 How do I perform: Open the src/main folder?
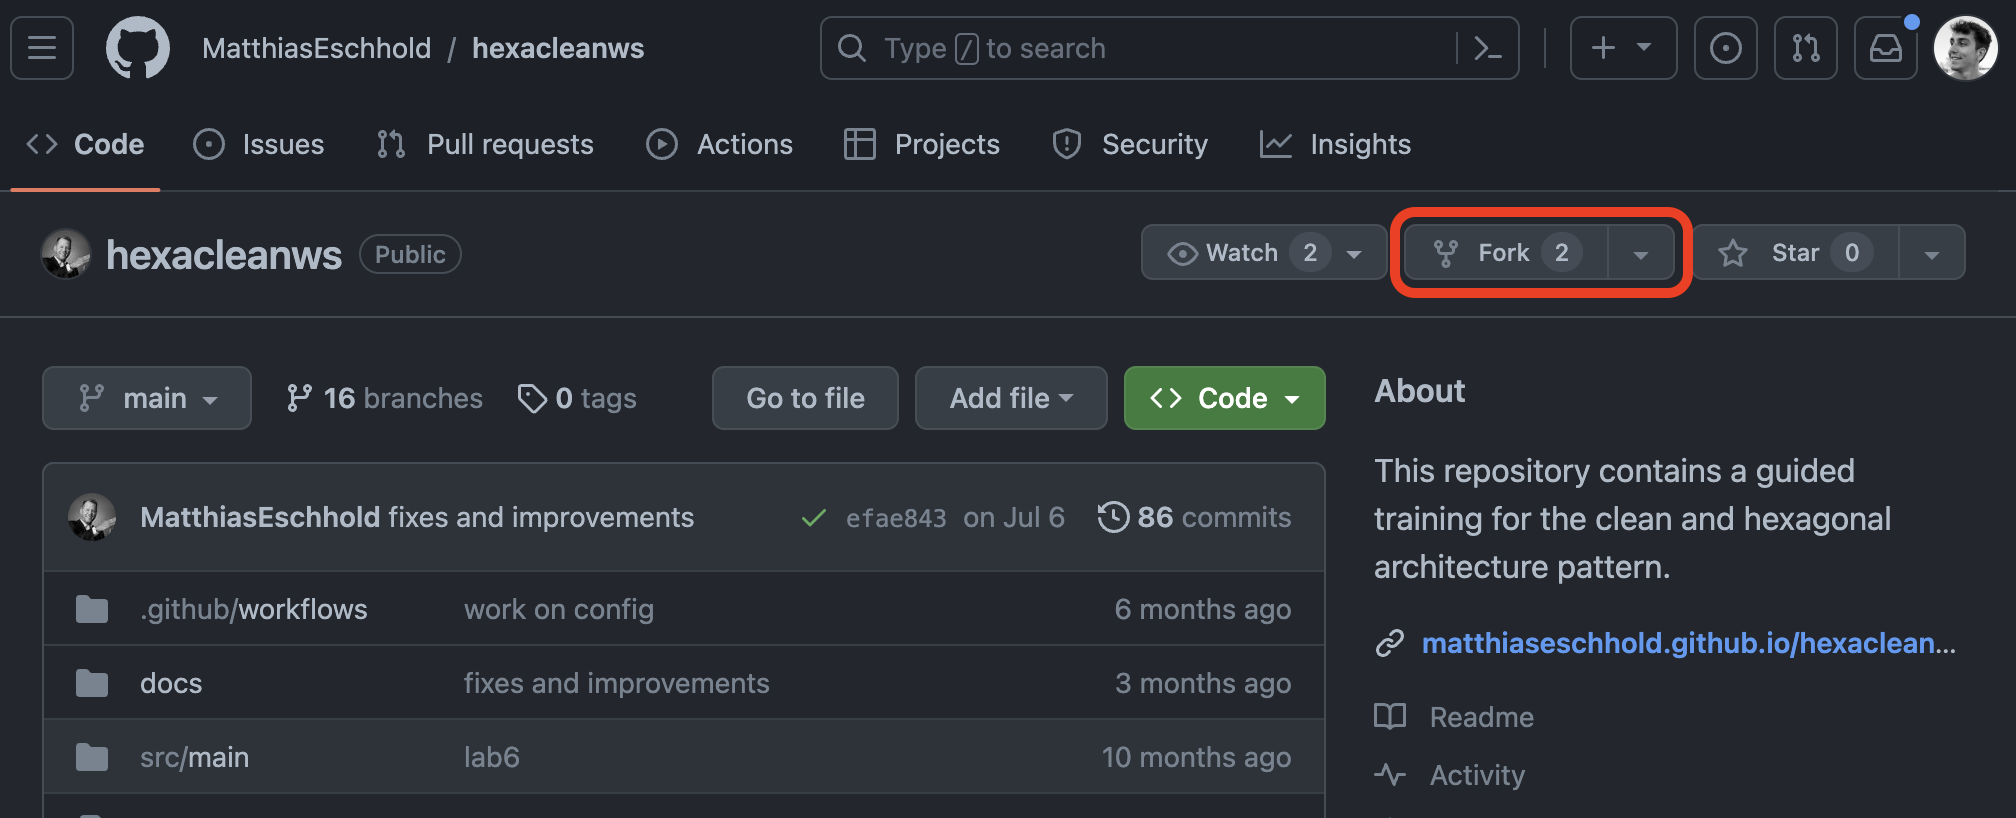click(195, 757)
